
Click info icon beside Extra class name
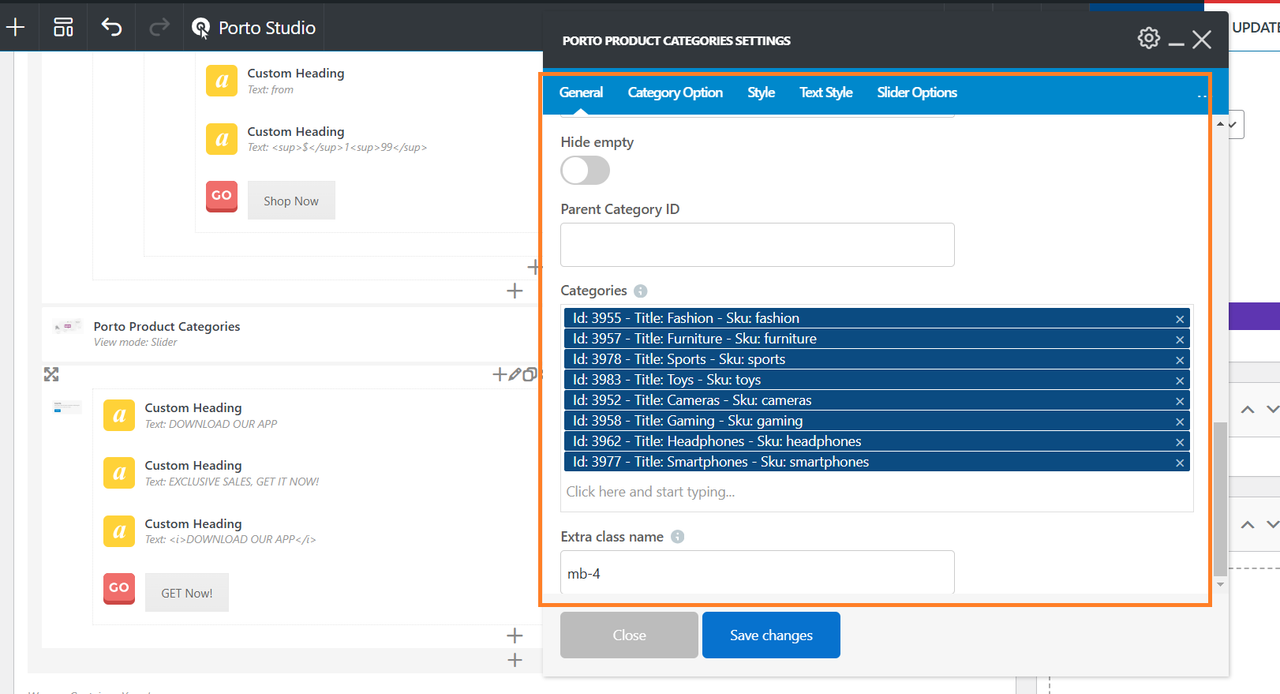pos(677,537)
